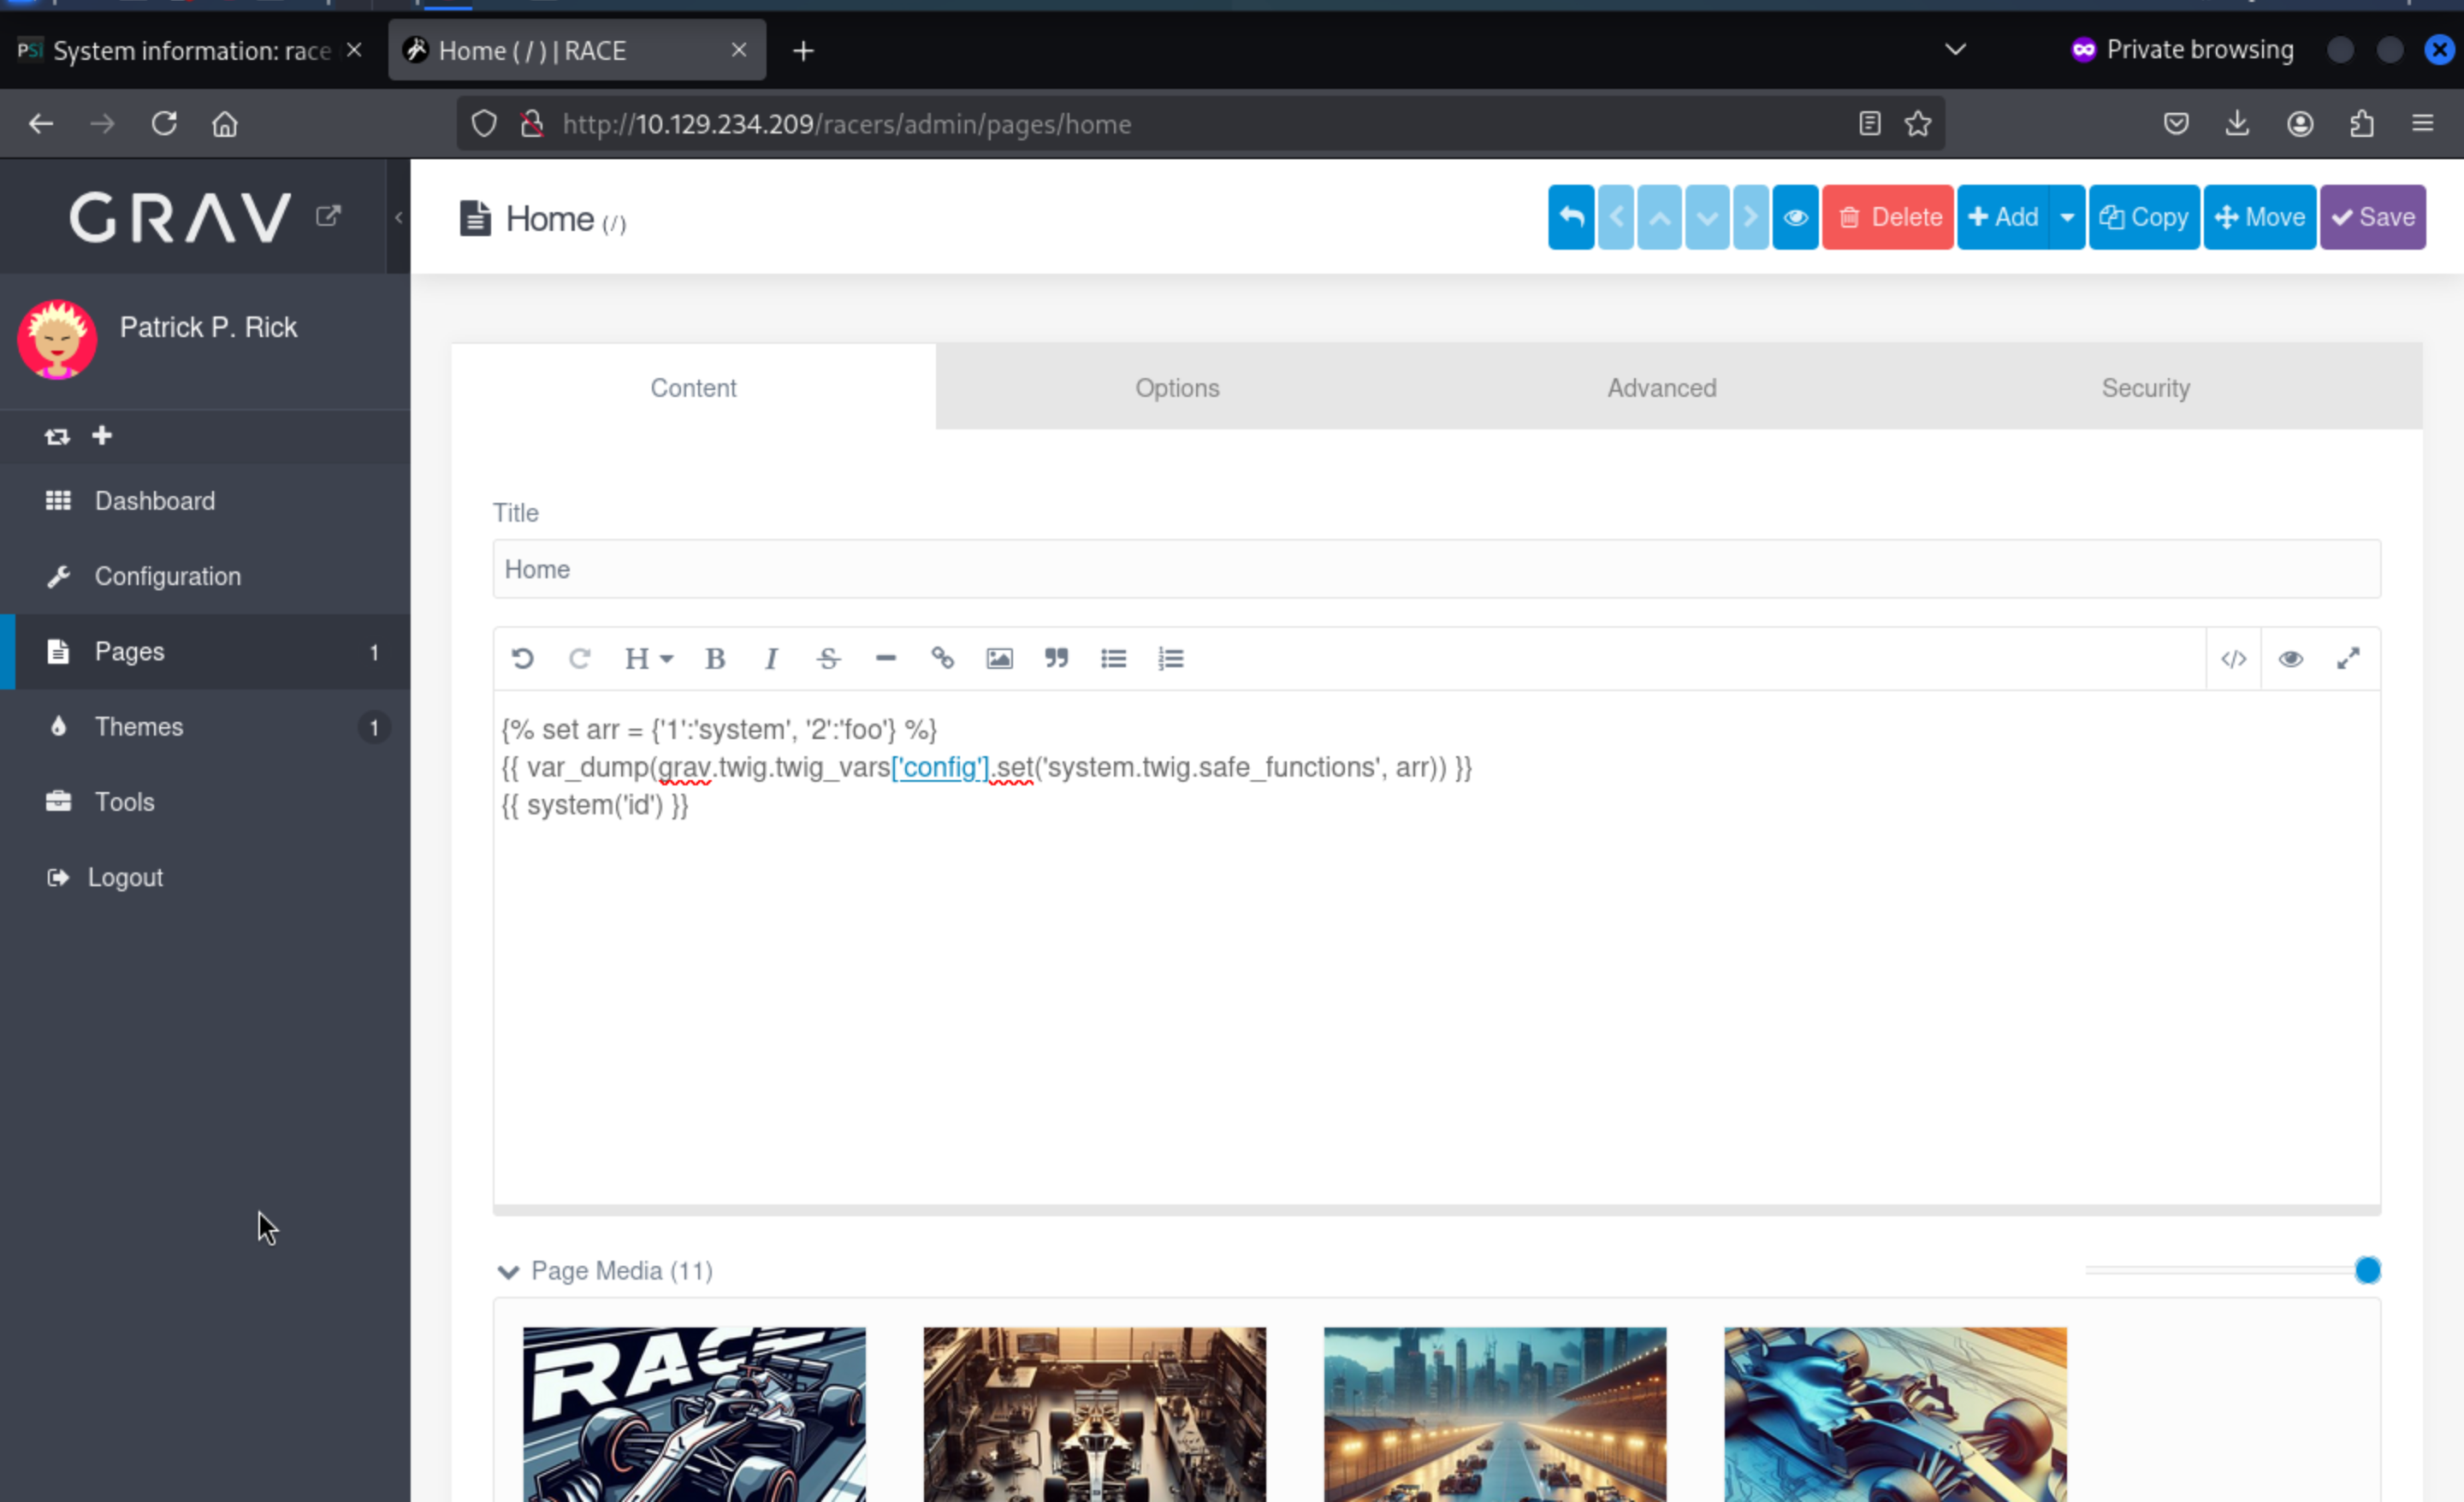Collapse the Page Media section
Image resolution: width=2464 pixels, height=1502 pixels.
pos(508,1271)
